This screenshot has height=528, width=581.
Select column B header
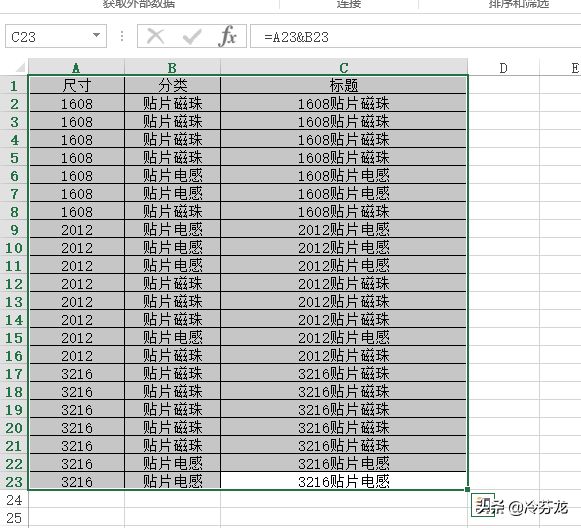(172, 67)
